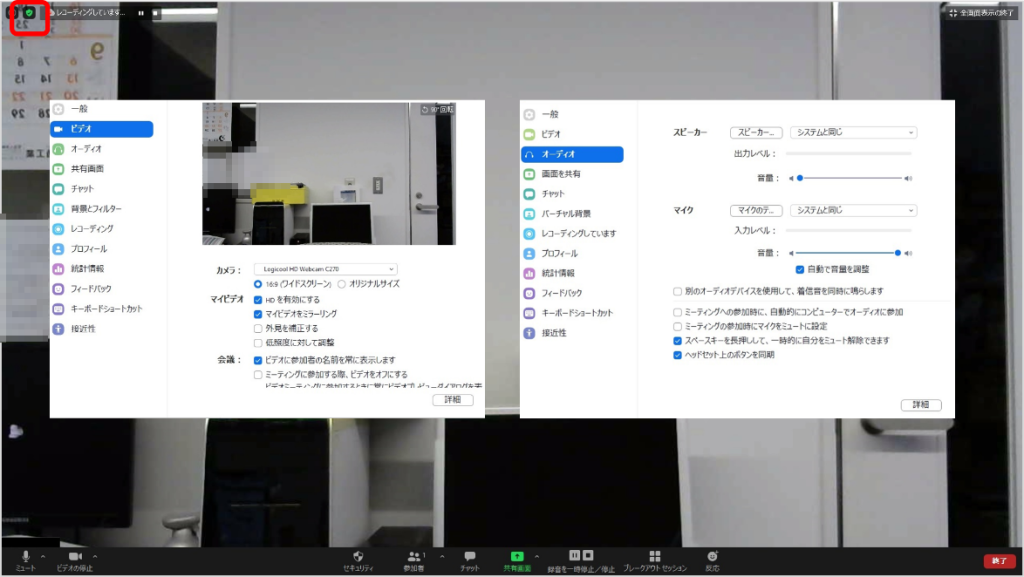The width and height of the screenshot is (1024, 577).
Task: Adjust the microphone 音量 slider
Action: (x=849, y=253)
